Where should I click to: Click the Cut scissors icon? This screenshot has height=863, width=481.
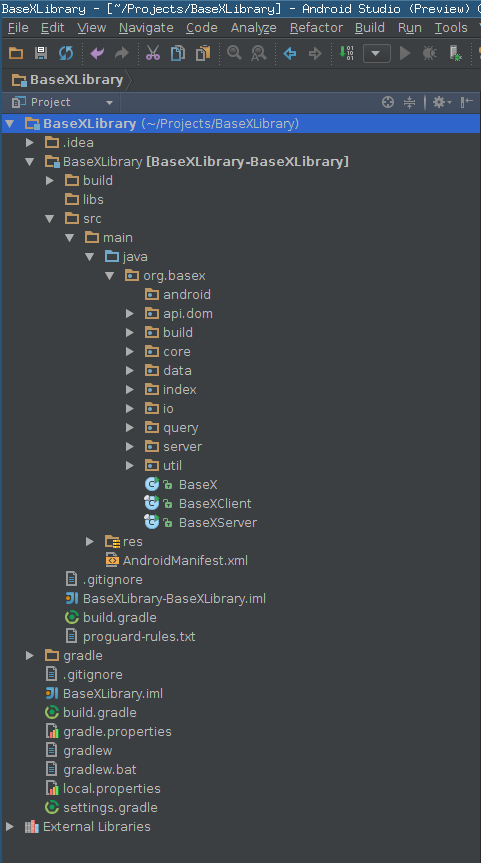point(152,53)
